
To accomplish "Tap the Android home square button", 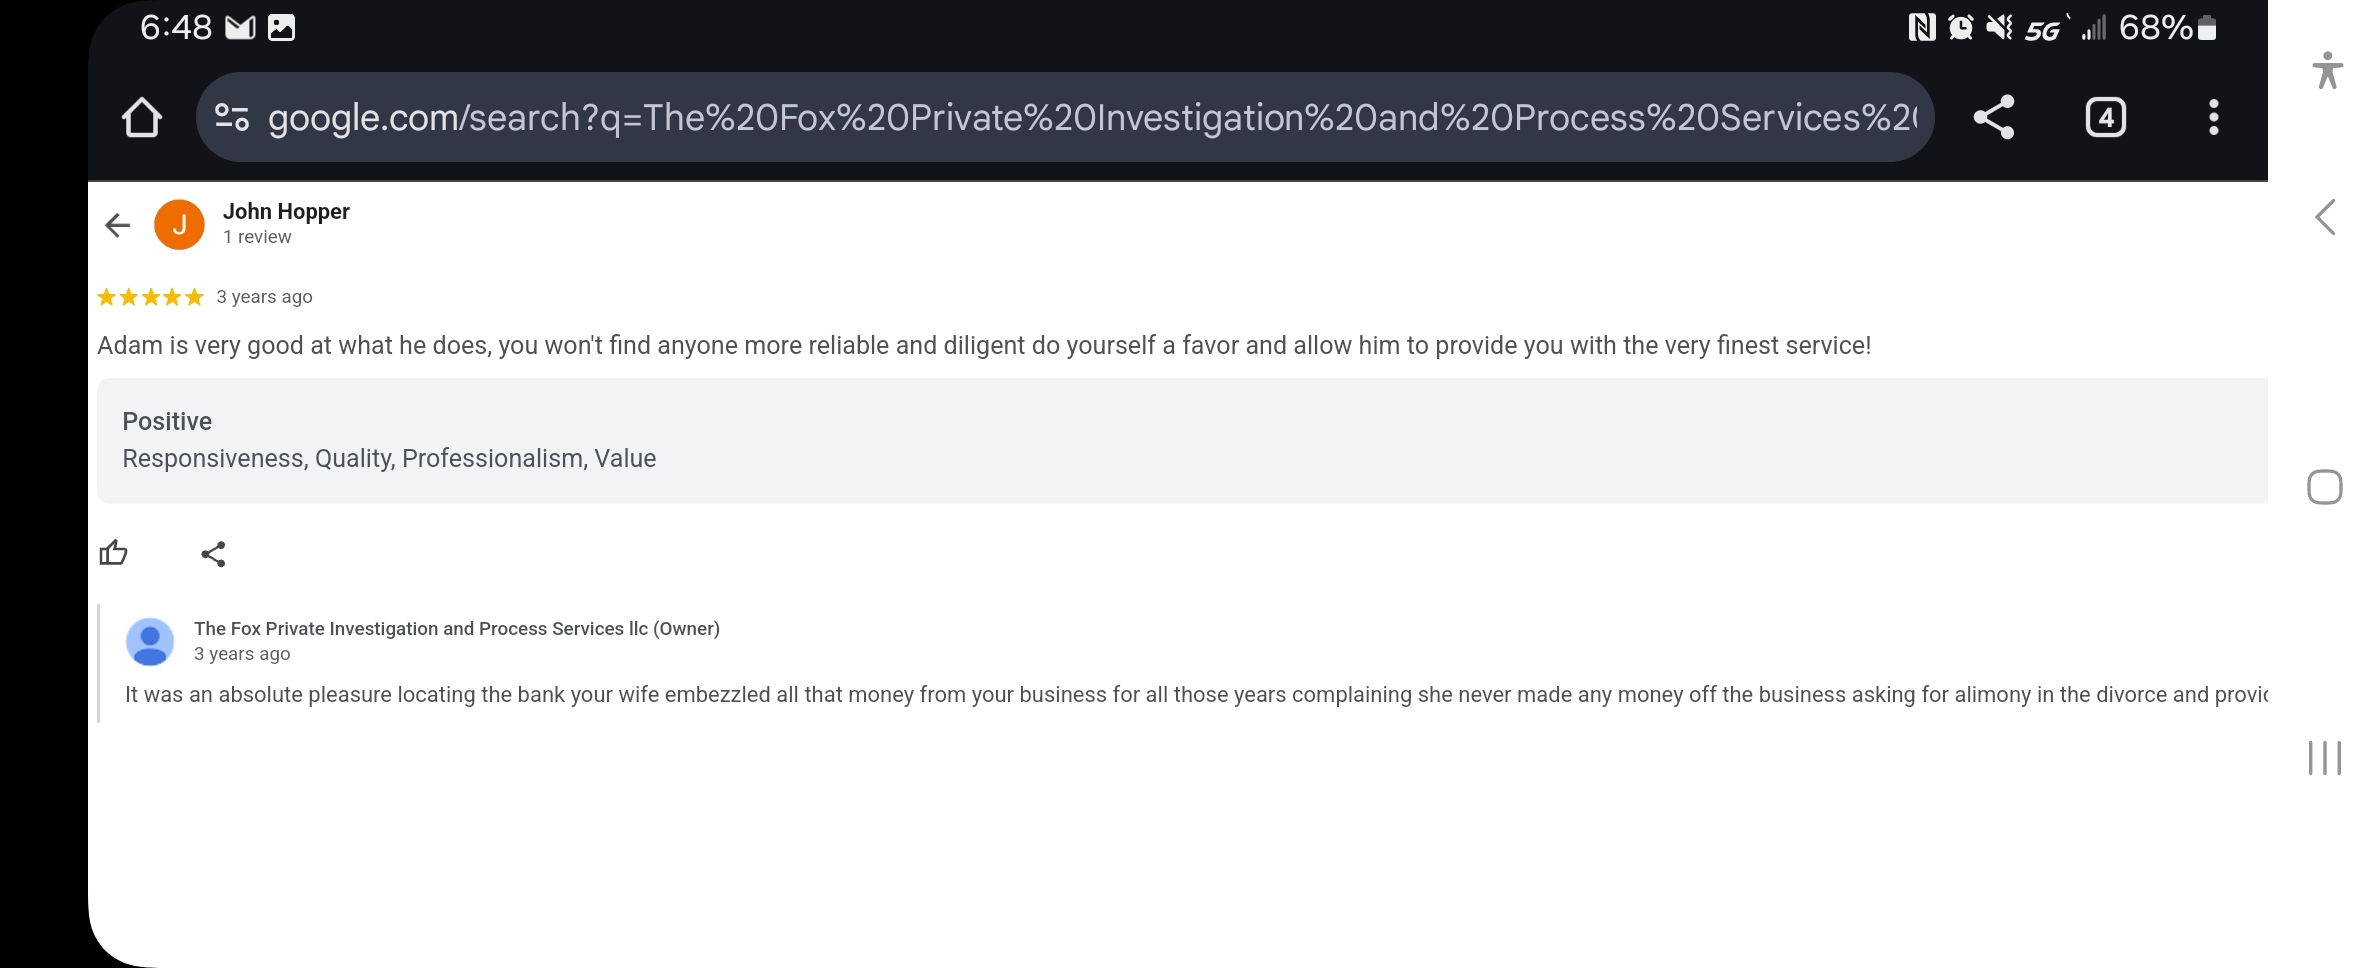I will 2325,487.
